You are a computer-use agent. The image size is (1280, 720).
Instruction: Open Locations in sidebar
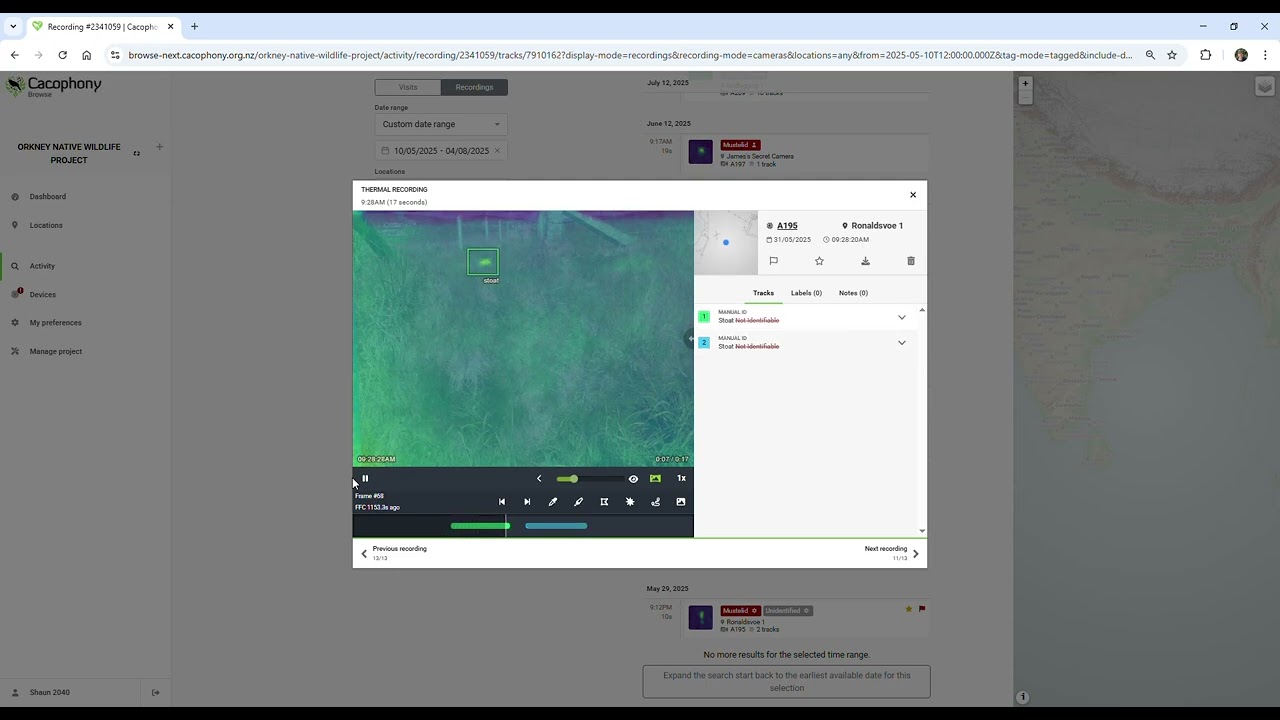click(x=46, y=225)
